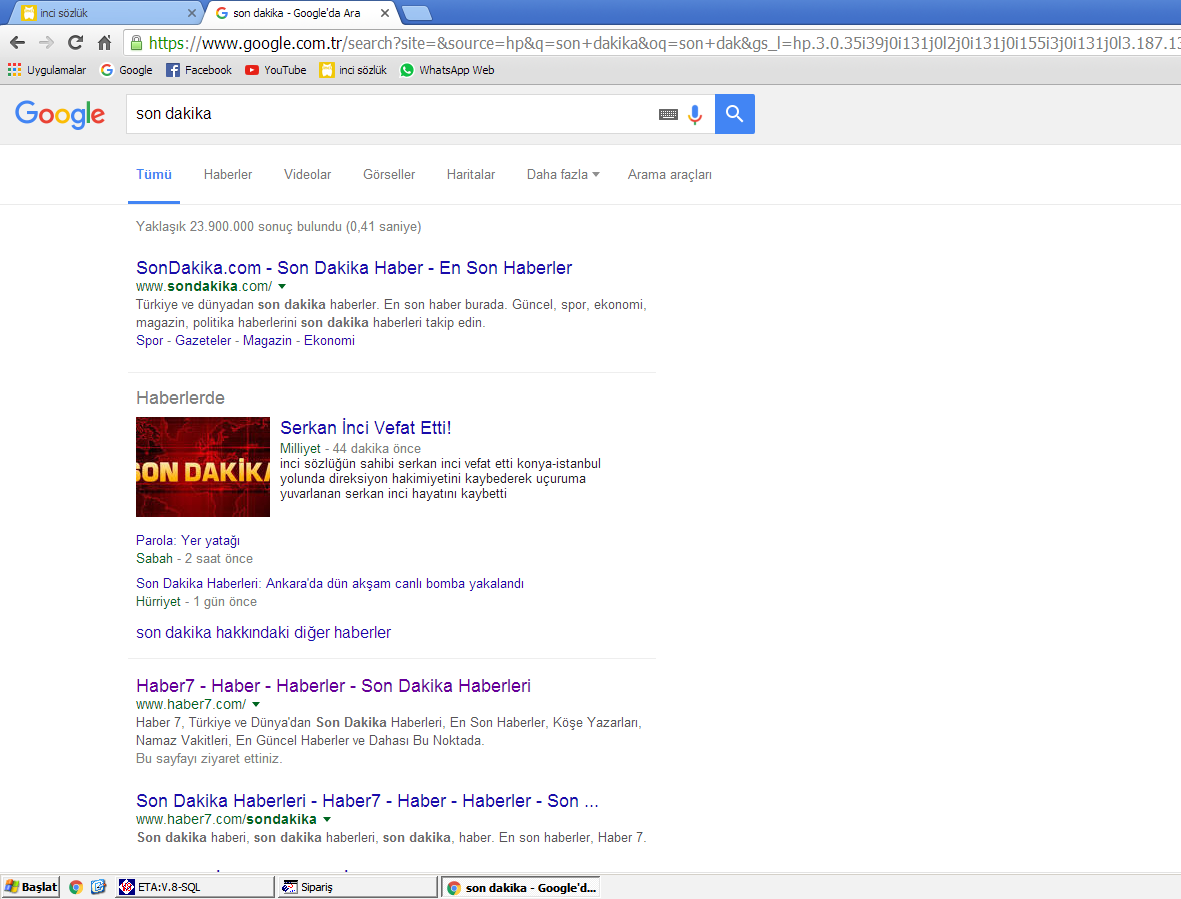The height and width of the screenshot is (899, 1181).
Task: Click the browser forward arrow
Action: (46, 43)
